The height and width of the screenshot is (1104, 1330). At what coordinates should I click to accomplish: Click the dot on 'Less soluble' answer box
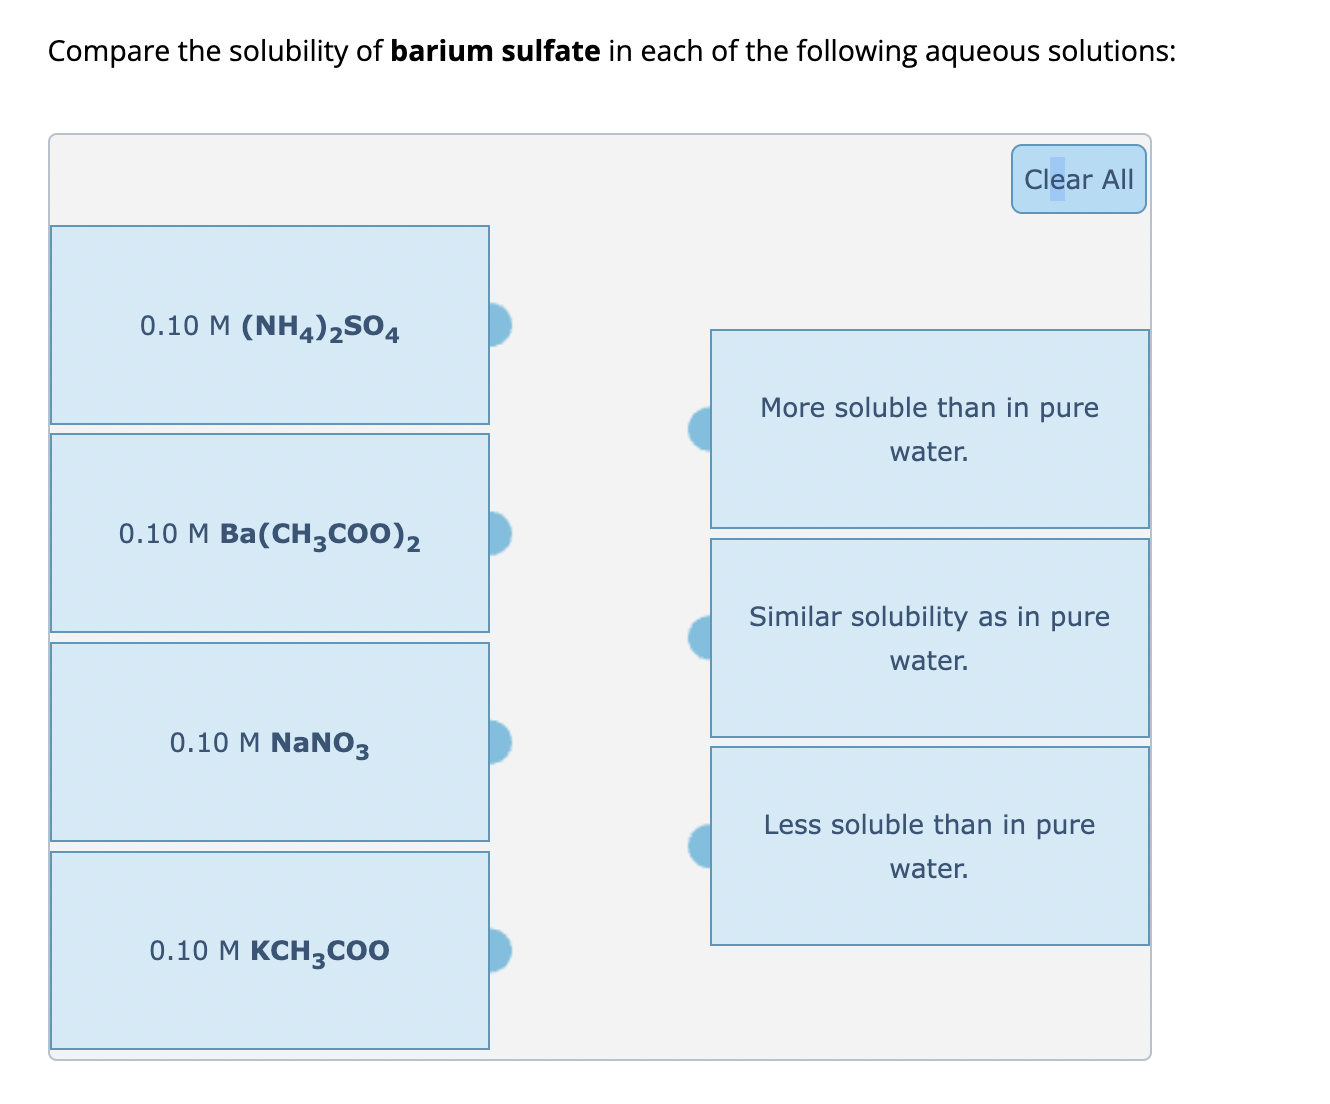701,845
